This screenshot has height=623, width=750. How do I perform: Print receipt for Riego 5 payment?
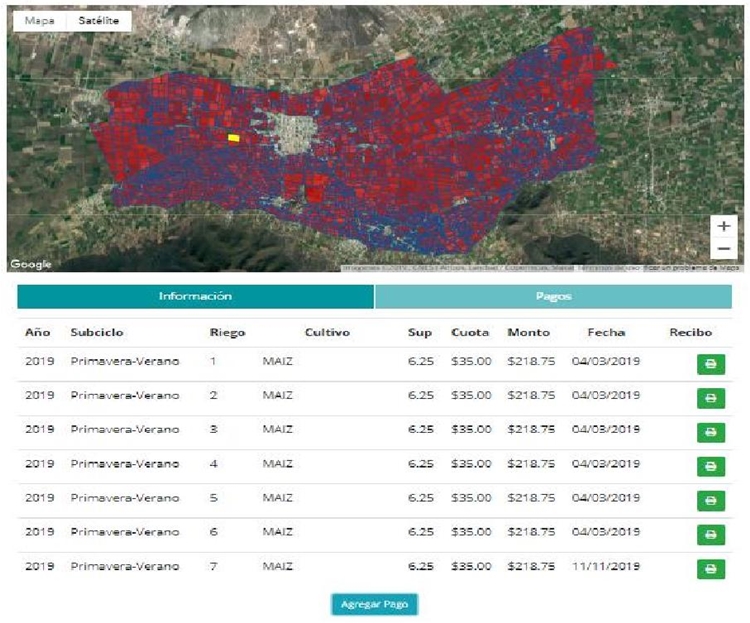(x=710, y=500)
